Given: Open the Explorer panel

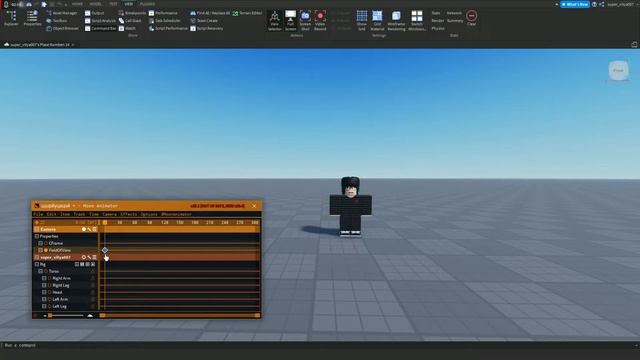Looking at the screenshot, I should 11,19.
